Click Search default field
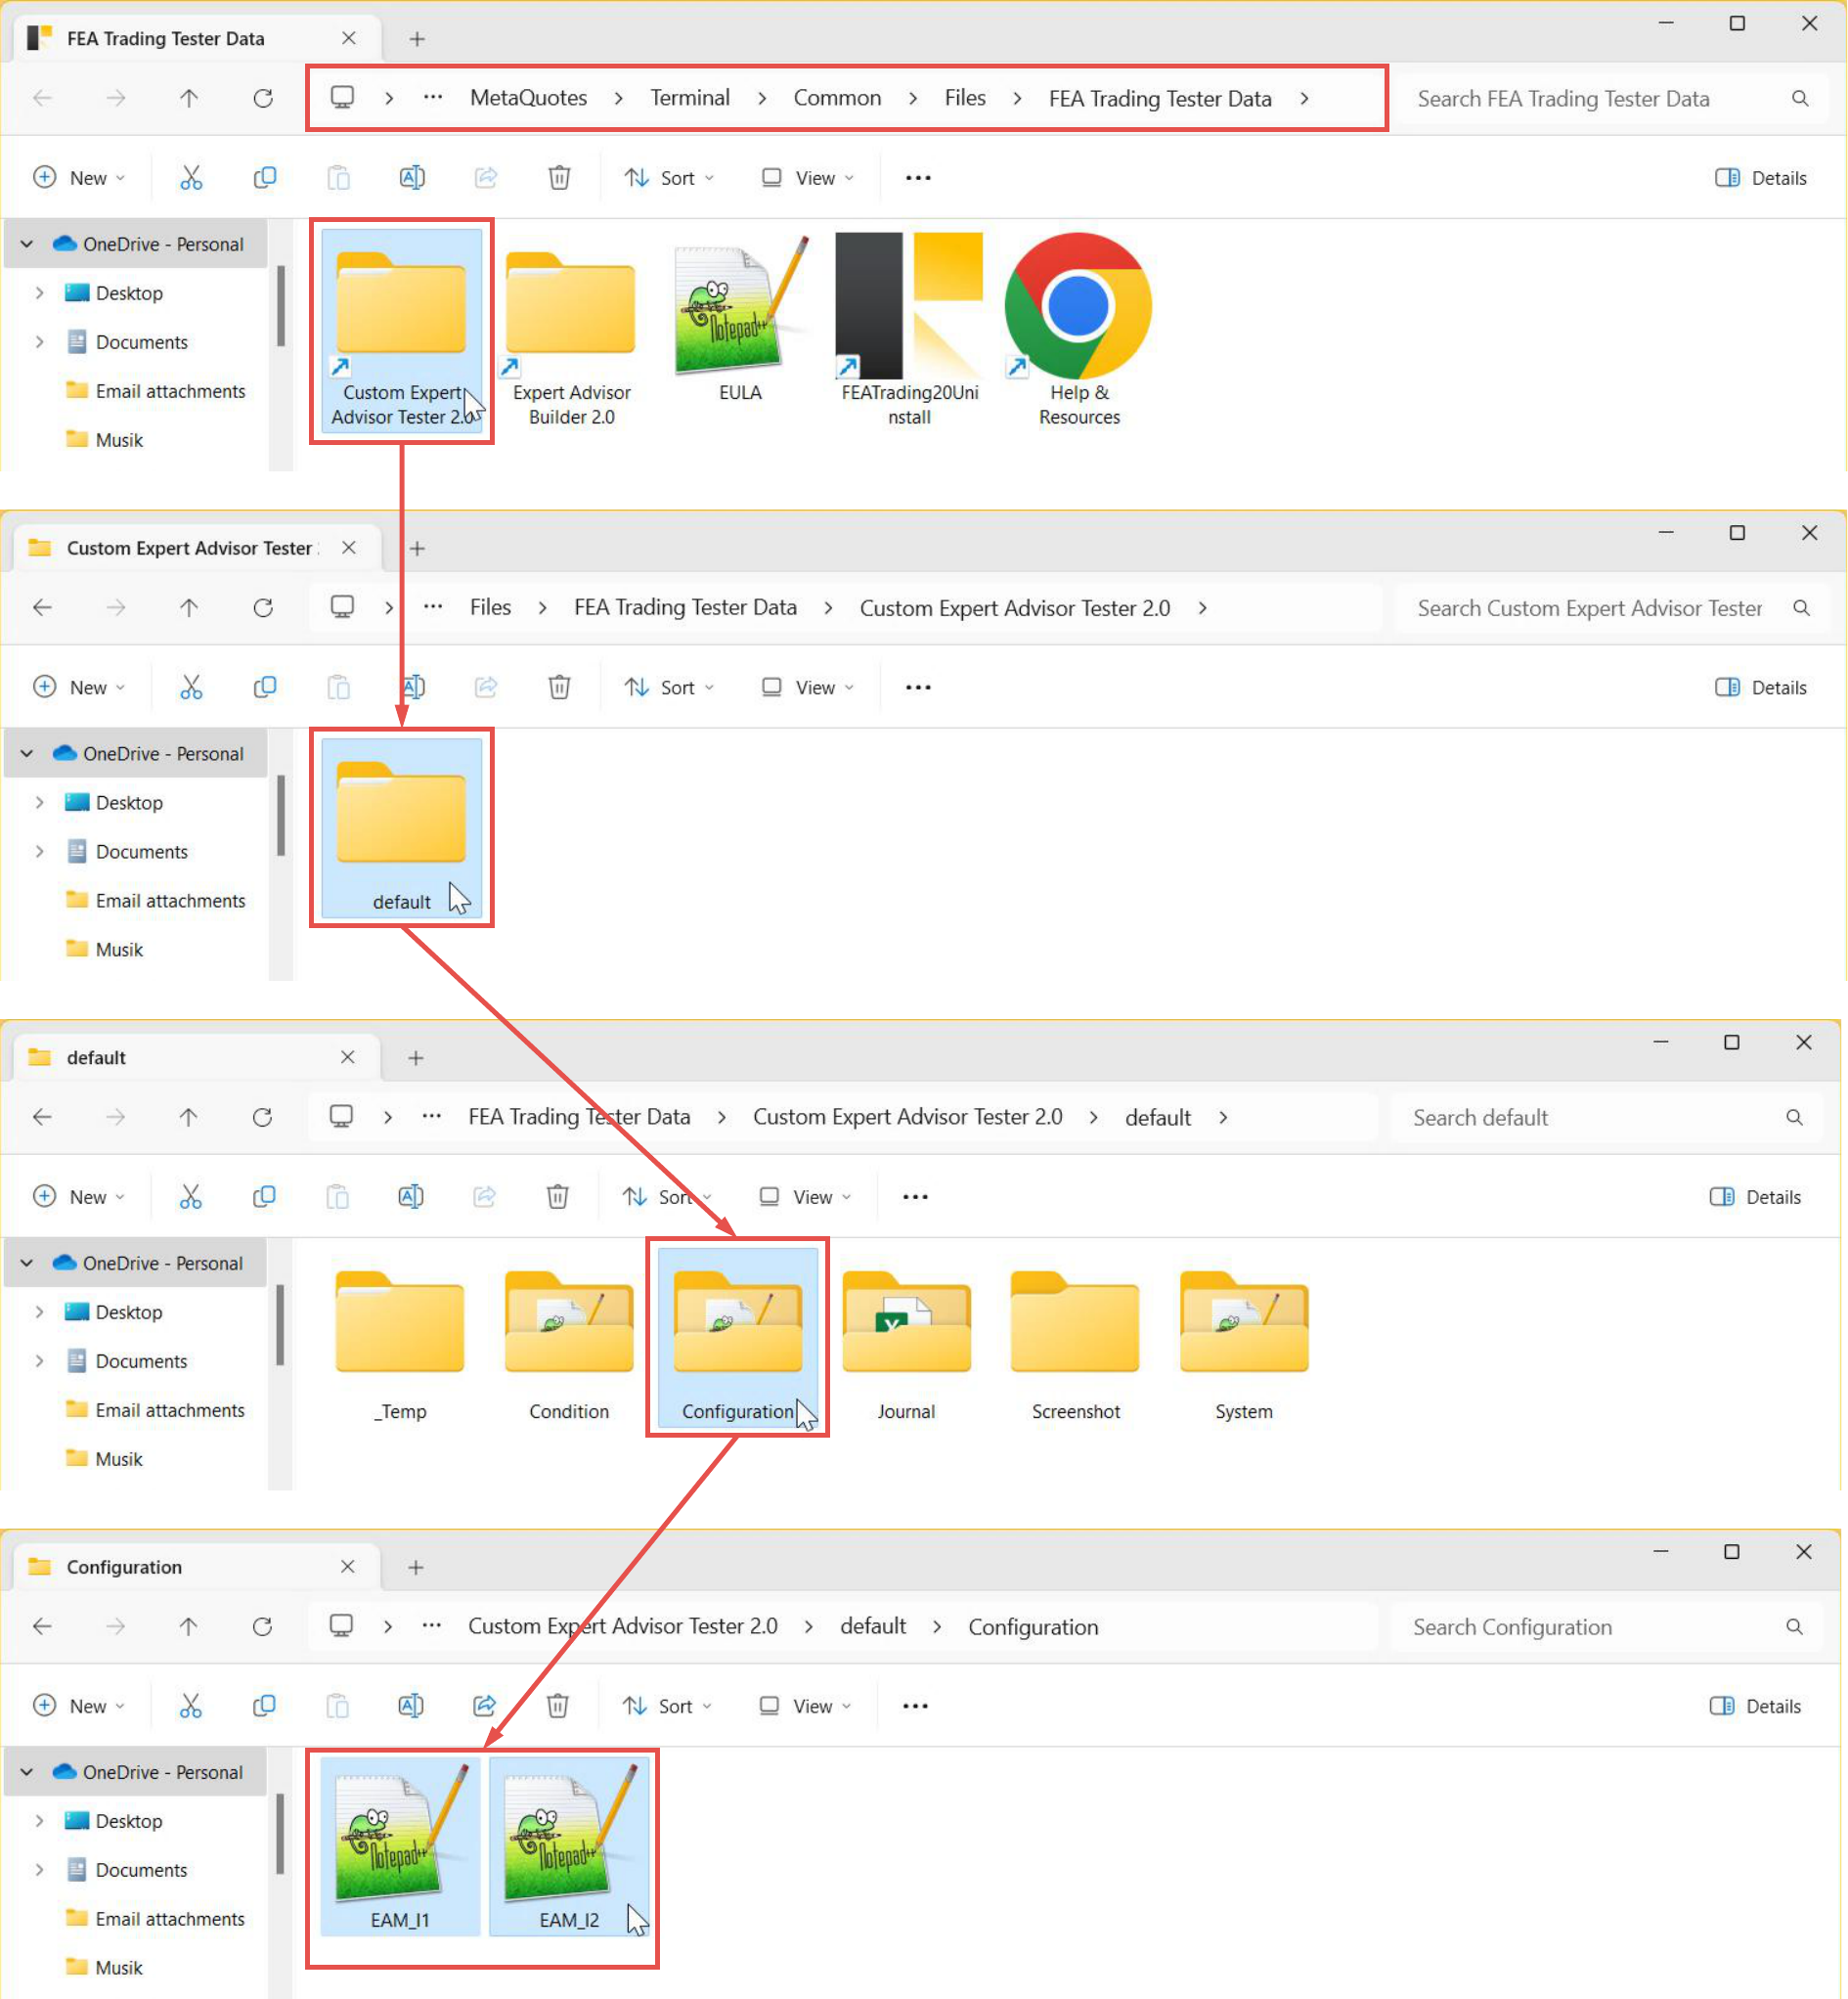 click(1606, 1117)
